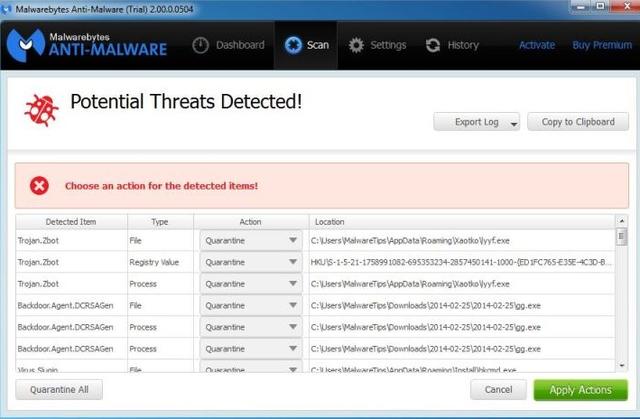Image resolution: width=640 pixels, height=419 pixels.
Task: Click scrollbar up arrow in results list
Action: (622, 221)
